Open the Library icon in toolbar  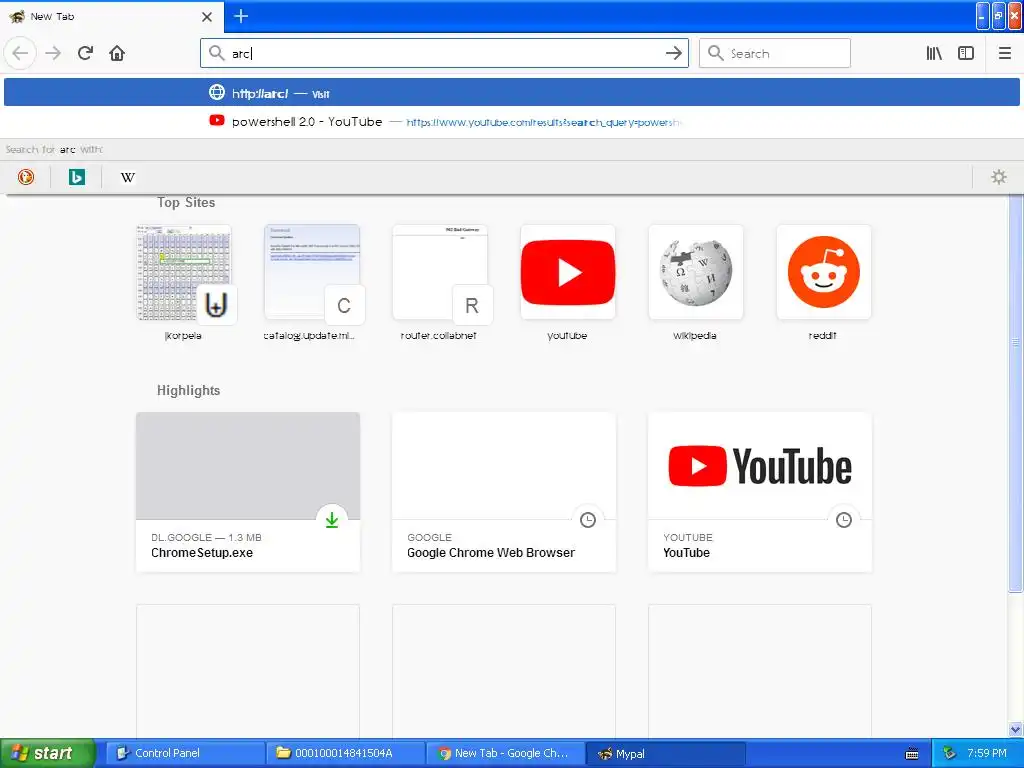(934, 53)
